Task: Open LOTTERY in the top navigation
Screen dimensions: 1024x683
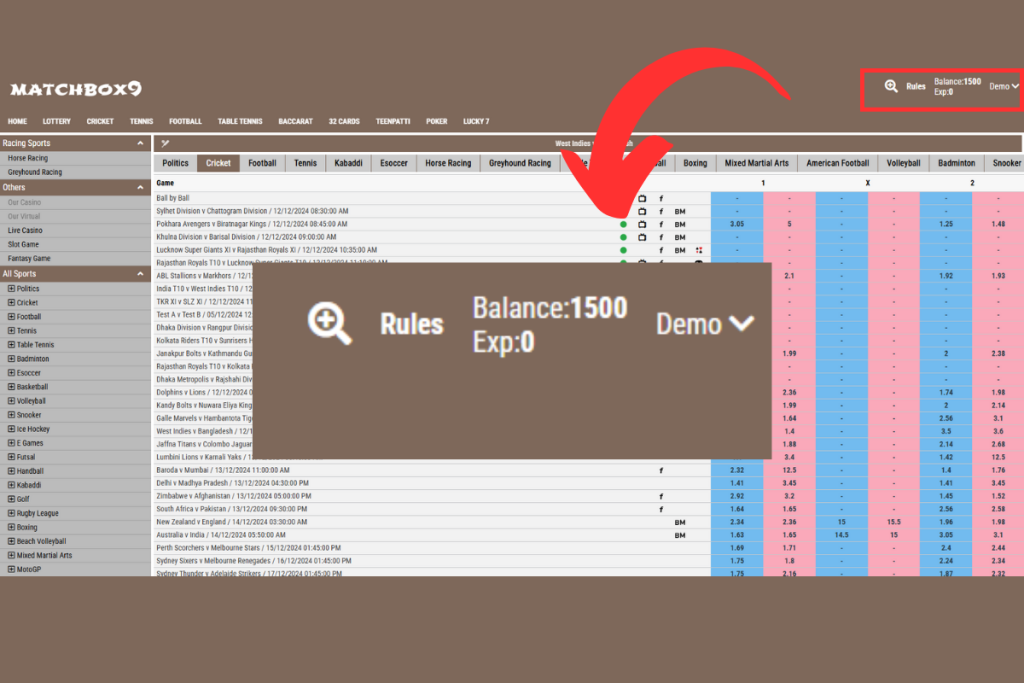Action: (x=56, y=121)
